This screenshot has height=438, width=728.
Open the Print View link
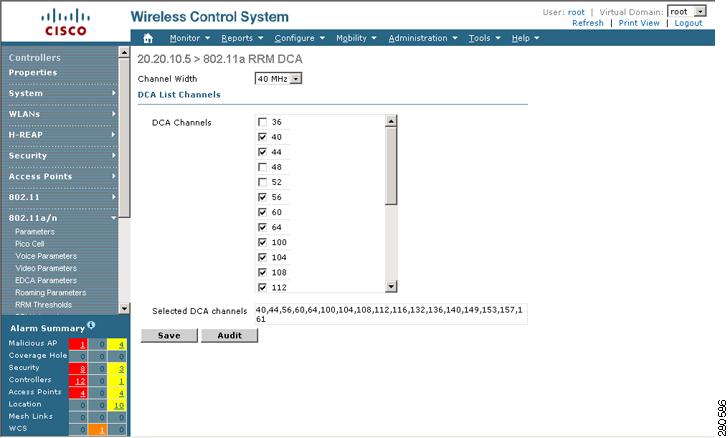639,23
